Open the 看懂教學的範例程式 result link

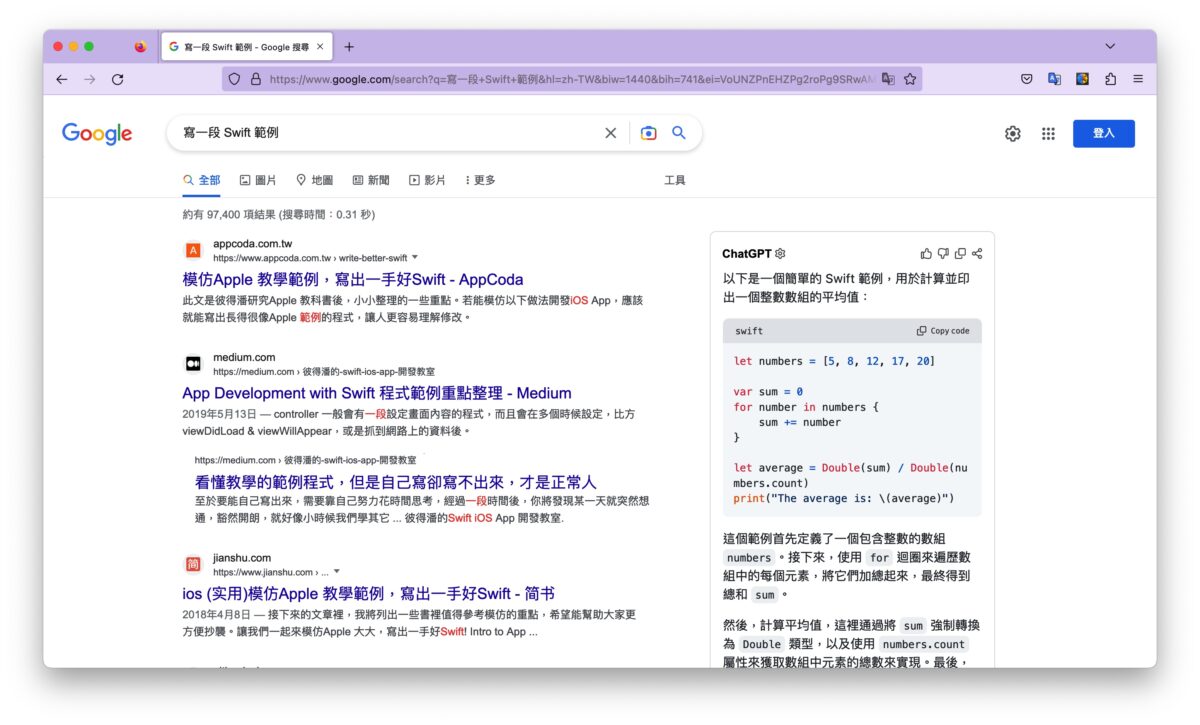[395, 482]
